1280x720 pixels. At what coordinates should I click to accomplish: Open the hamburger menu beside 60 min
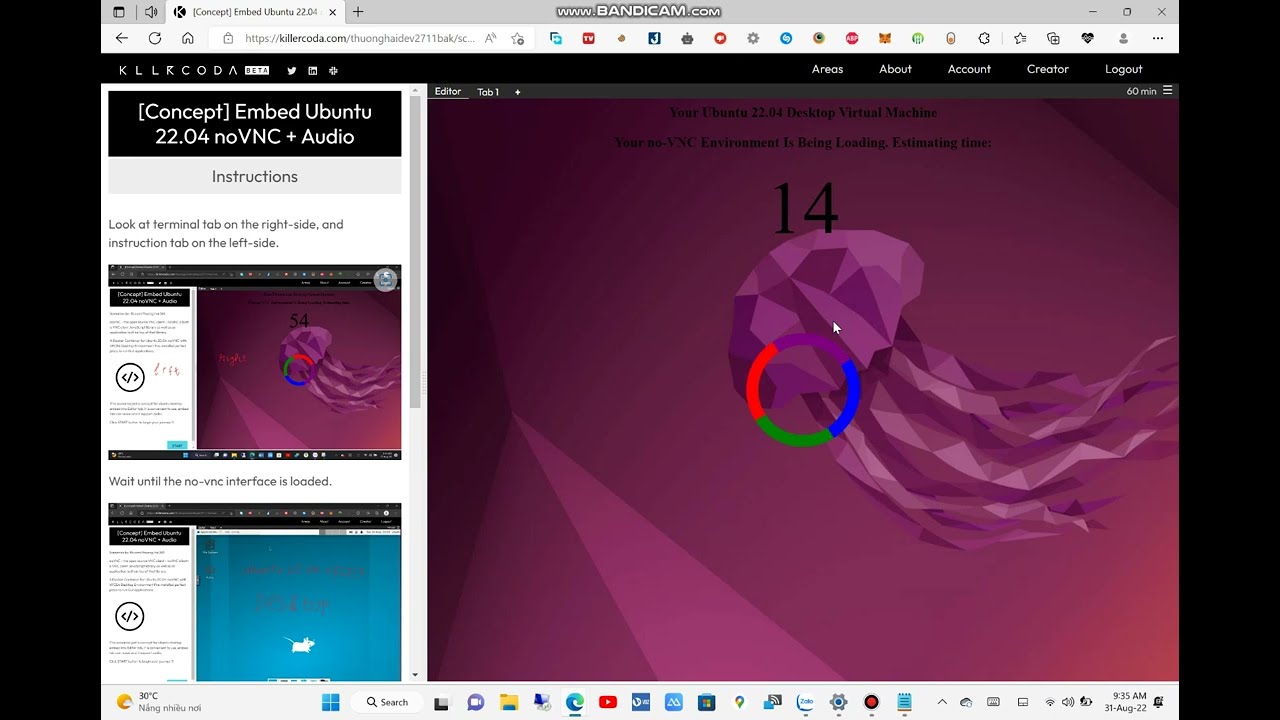1167,91
